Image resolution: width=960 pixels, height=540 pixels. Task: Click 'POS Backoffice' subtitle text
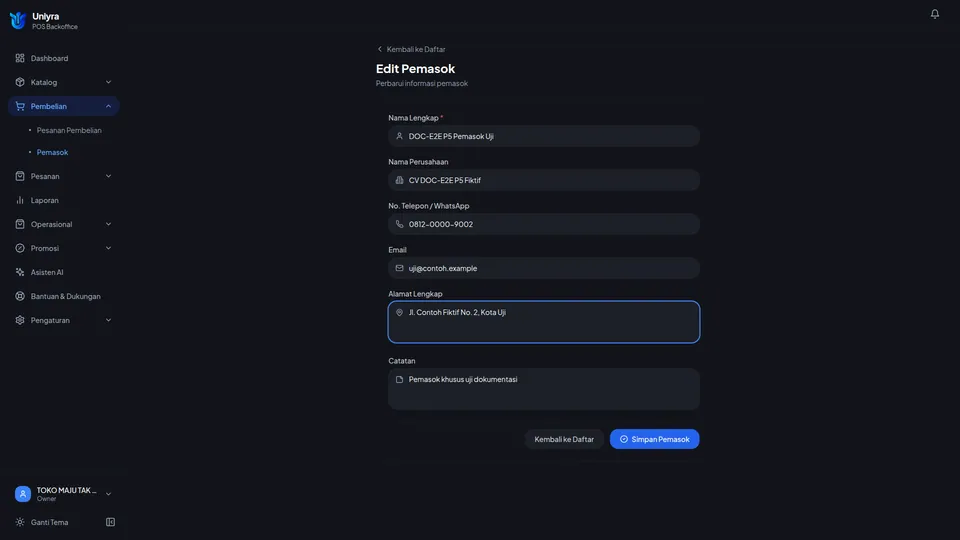tap(55, 27)
